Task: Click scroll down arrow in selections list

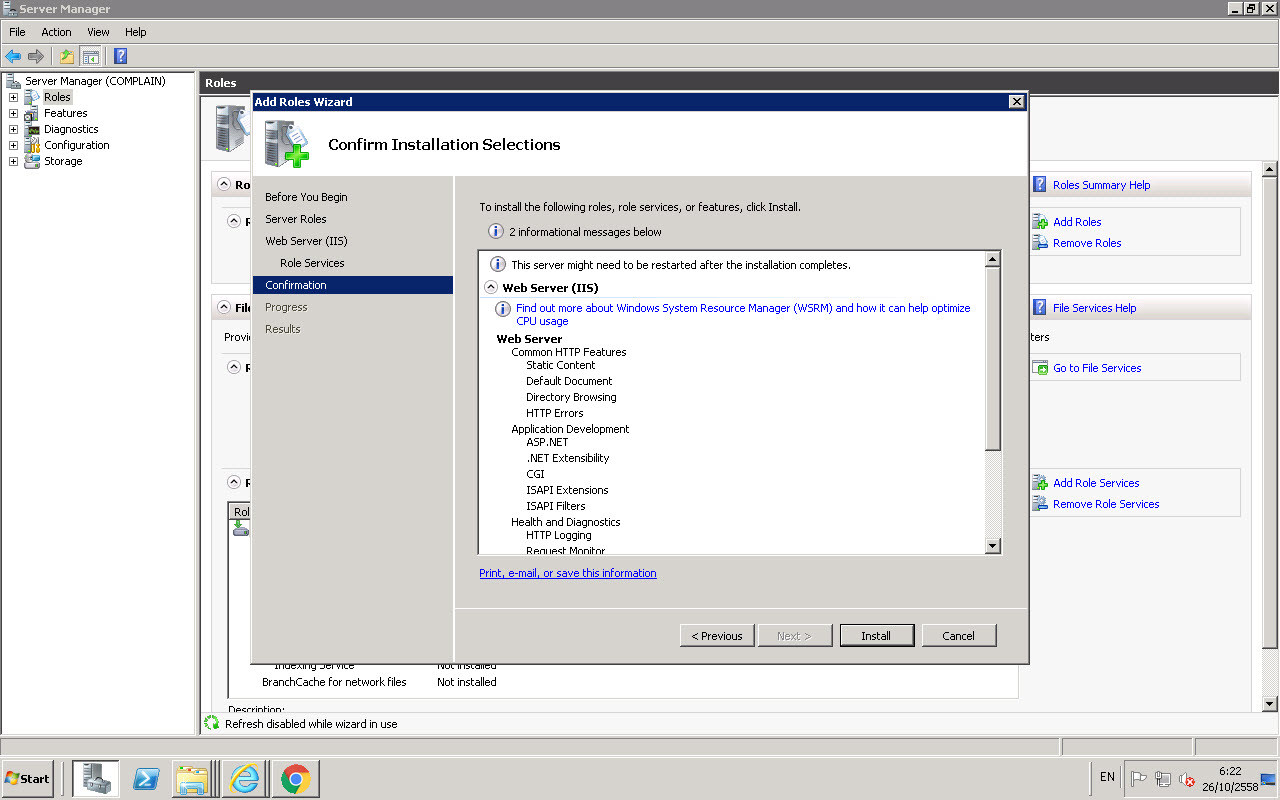Action: (993, 546)
